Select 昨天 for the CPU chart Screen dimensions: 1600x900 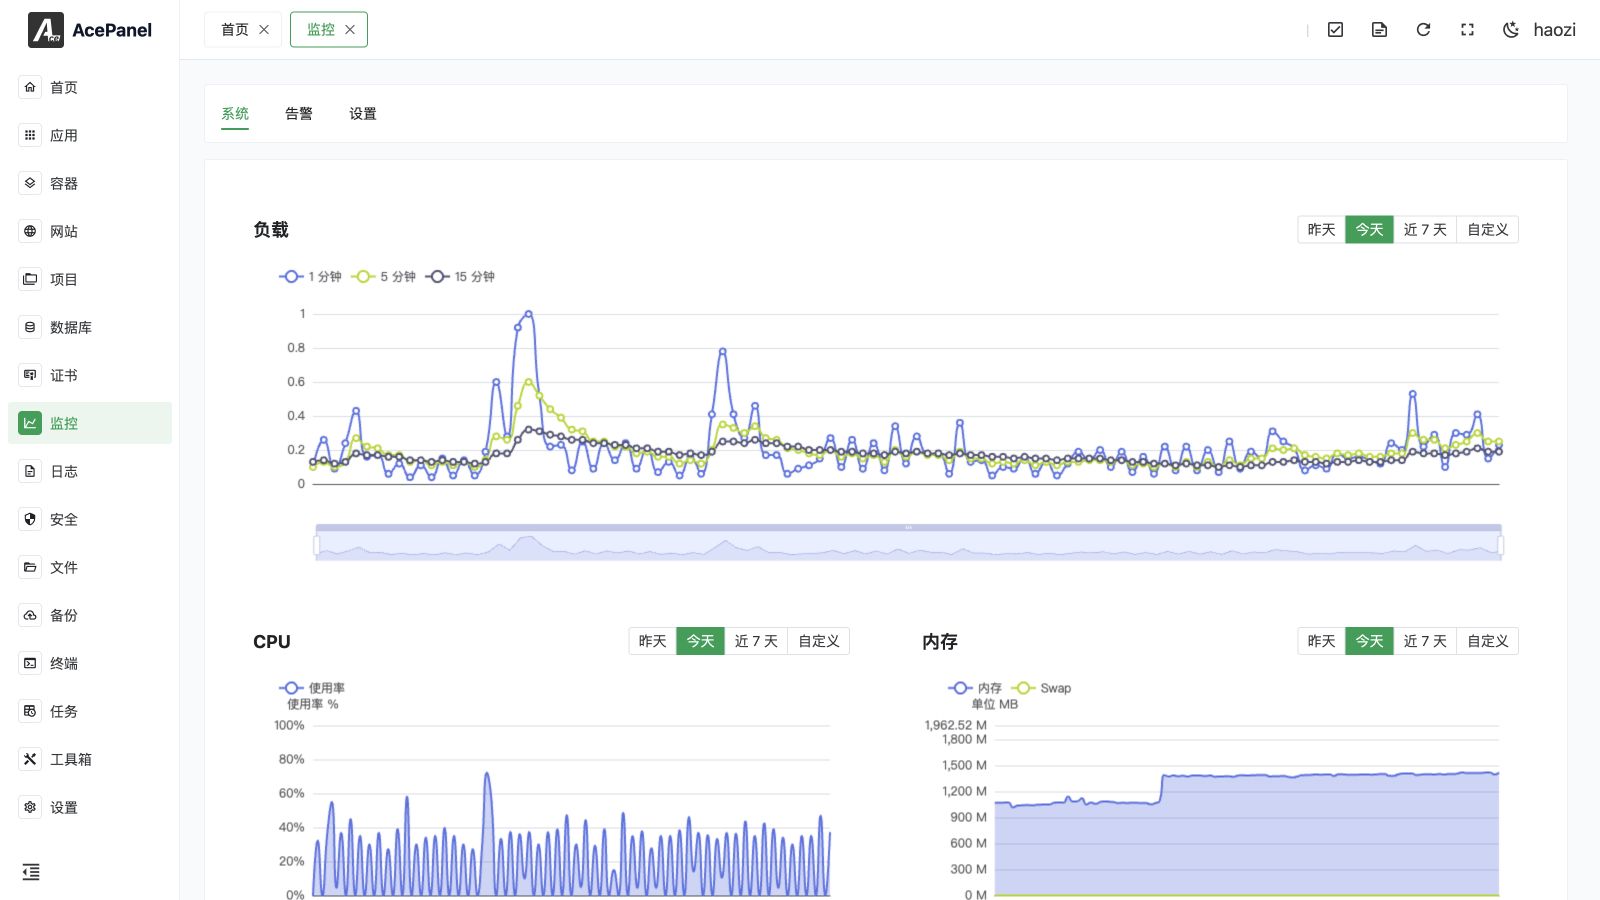(x=652, y=641)
